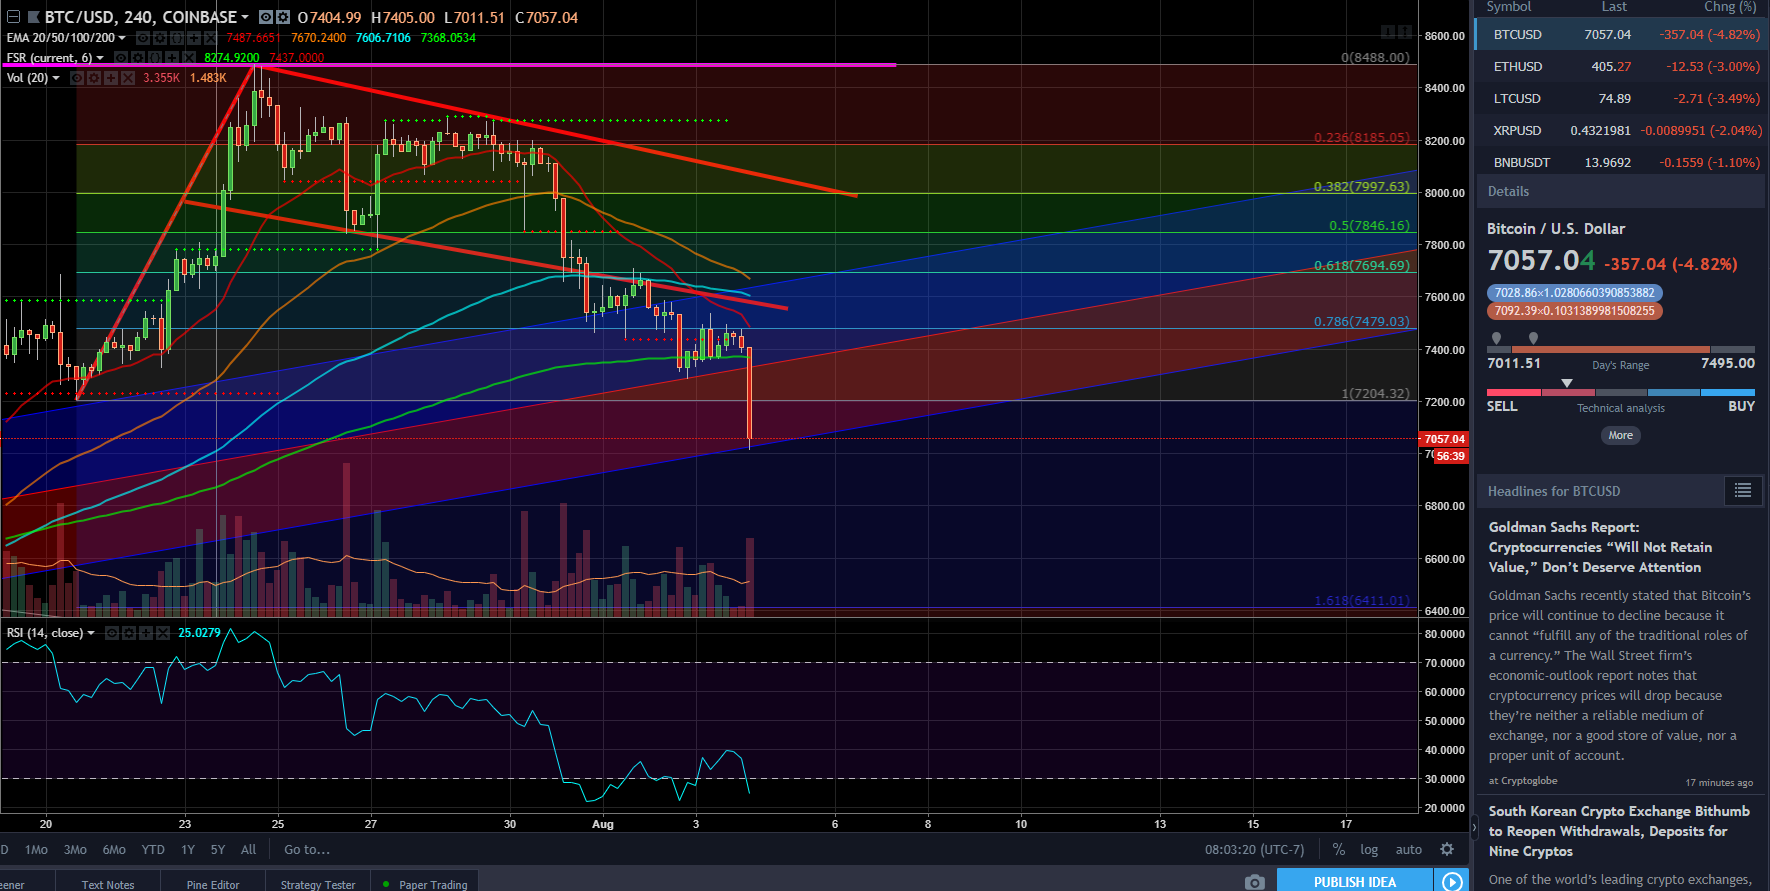Screen dimensions: 1770x891
Task: Open the Goldman Sachs Report headline
Action: pyautogui.click(x=1601, y=547)
